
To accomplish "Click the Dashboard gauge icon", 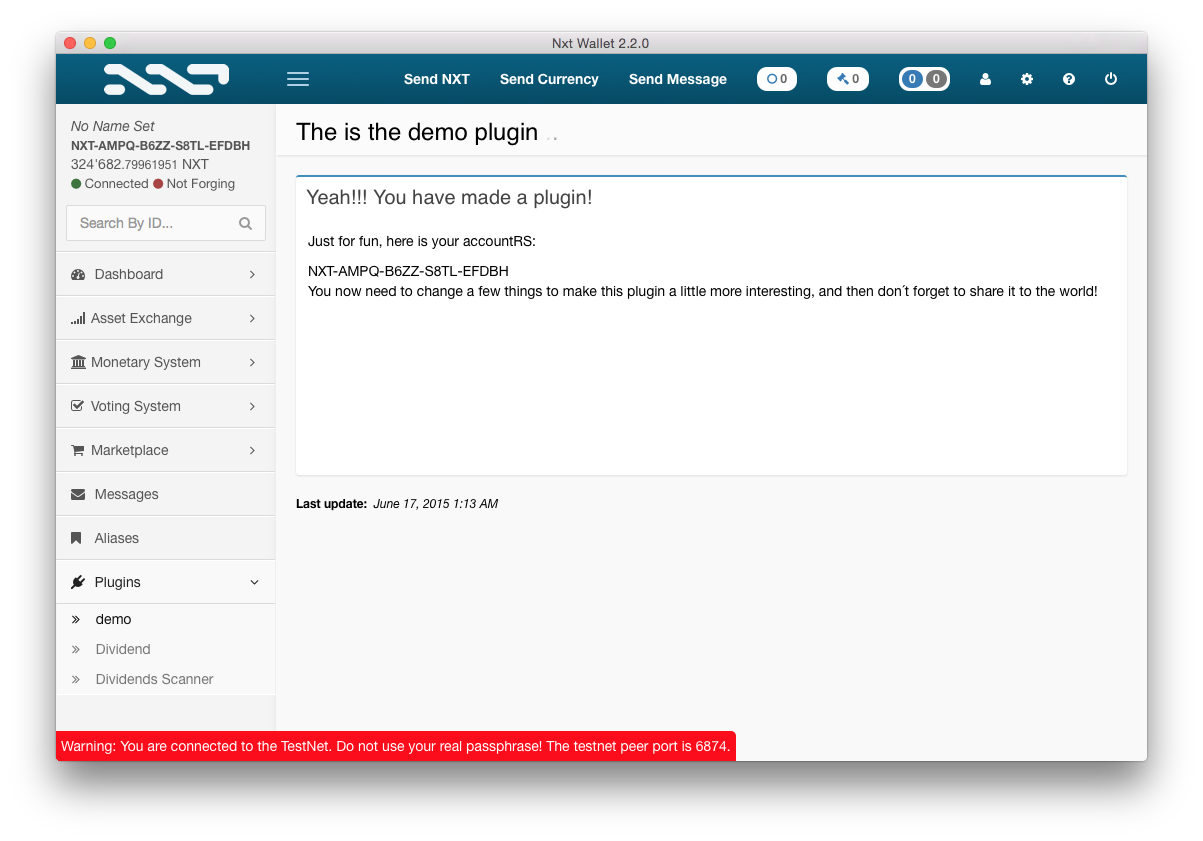I will (x=78, y=274).
